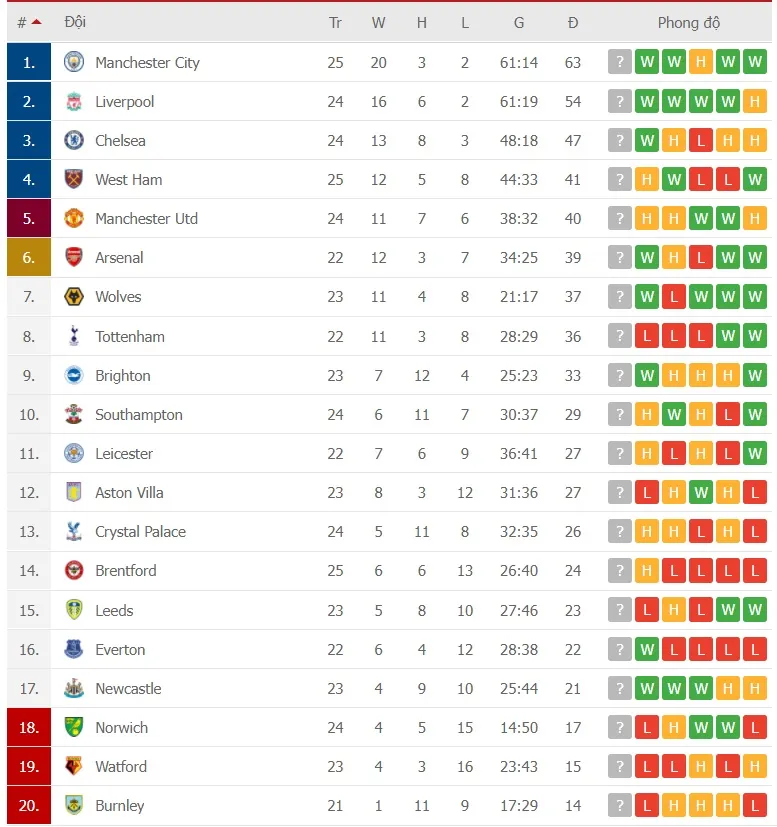Click the Wolves club crest

(72, 296)
